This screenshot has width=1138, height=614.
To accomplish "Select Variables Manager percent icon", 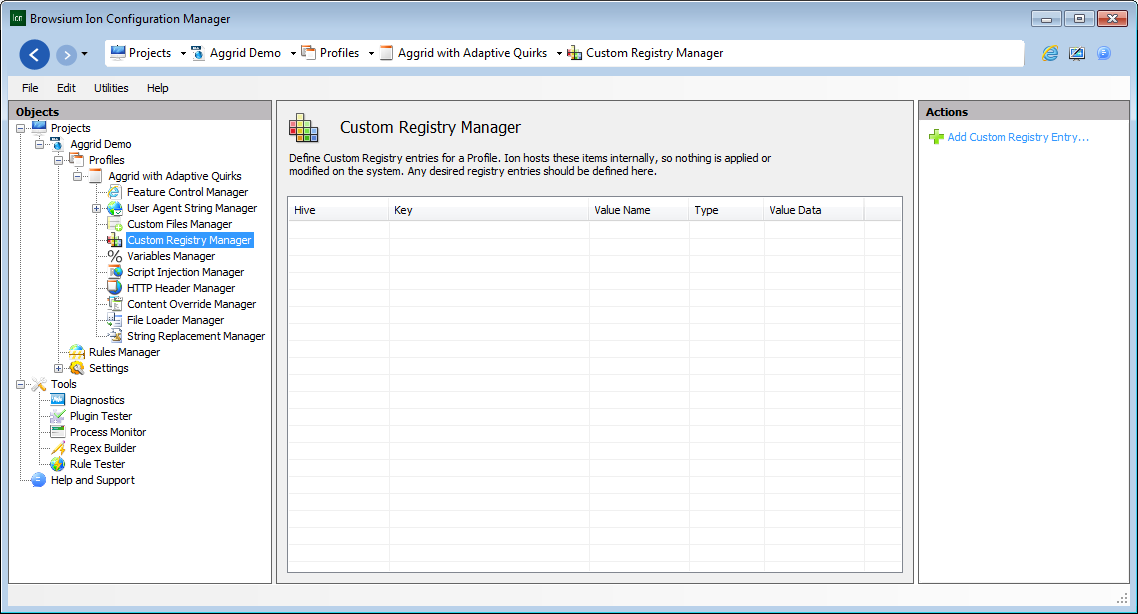I will [x=115, y=255].
